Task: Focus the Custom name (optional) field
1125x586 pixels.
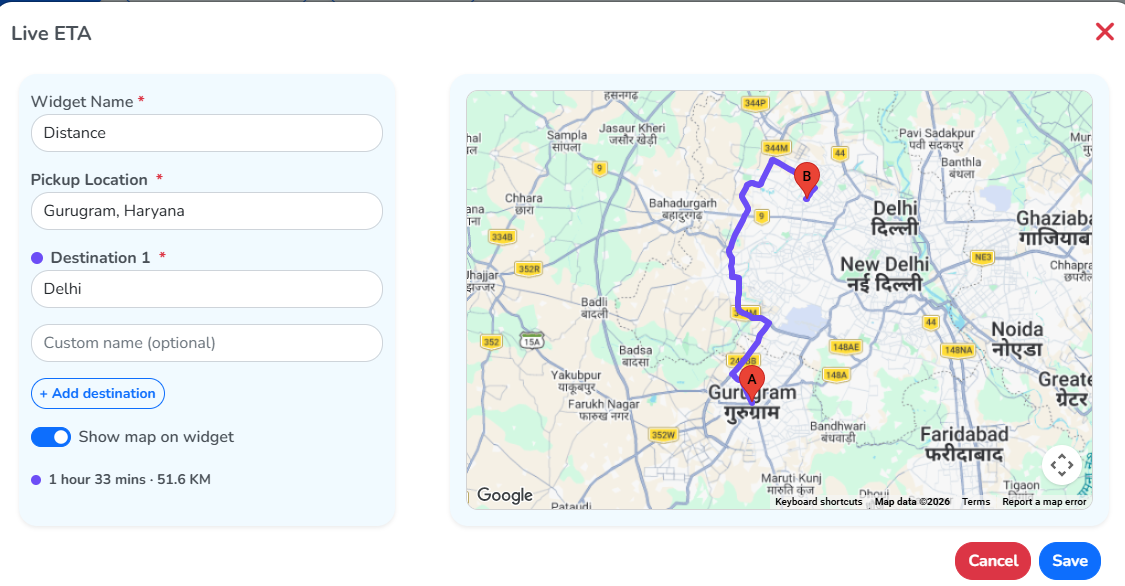Action: 207,343
